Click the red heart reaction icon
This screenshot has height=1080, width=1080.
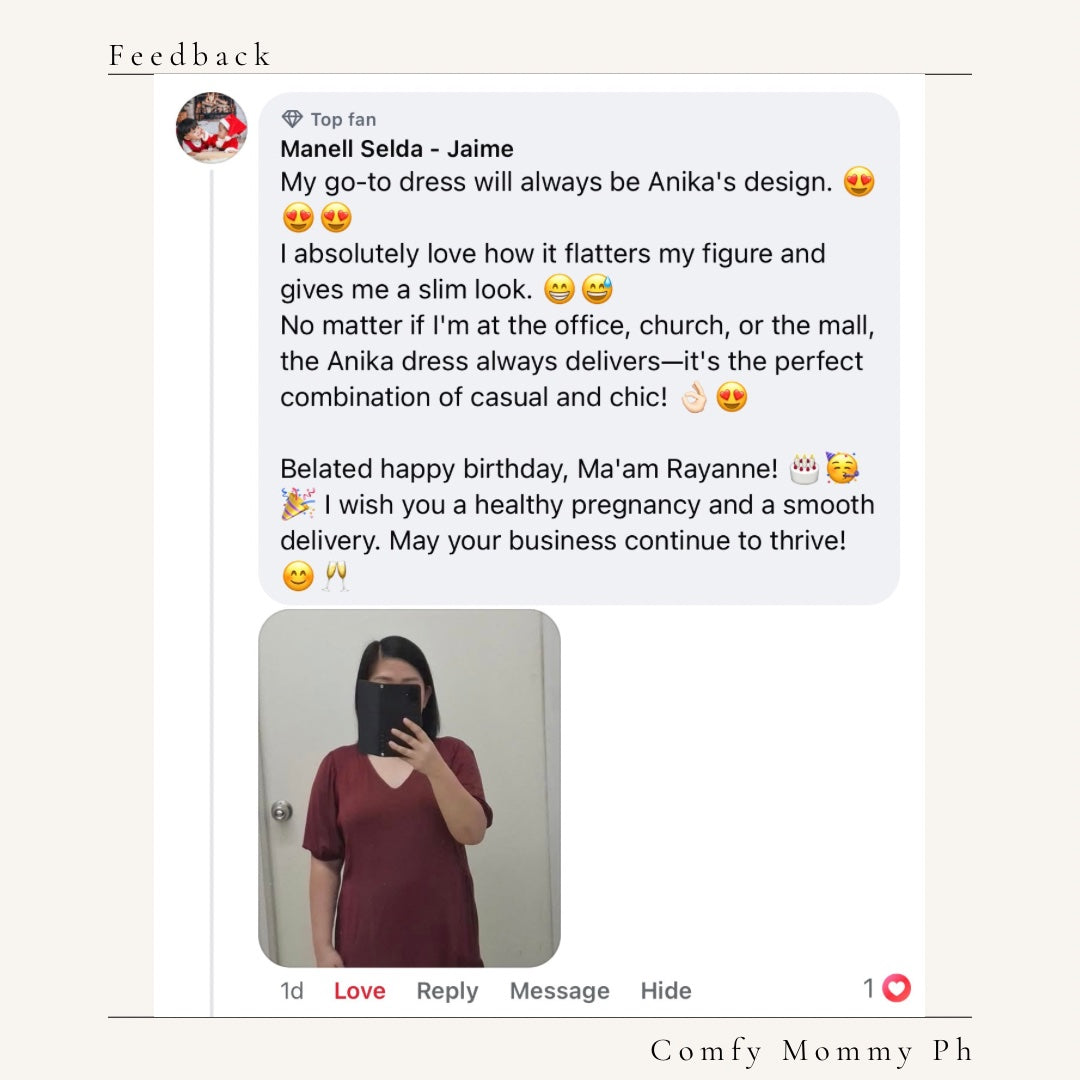(896, 988)
